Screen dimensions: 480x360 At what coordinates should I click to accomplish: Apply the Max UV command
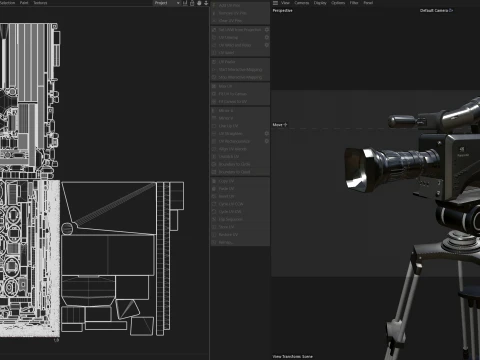(240, 86)
